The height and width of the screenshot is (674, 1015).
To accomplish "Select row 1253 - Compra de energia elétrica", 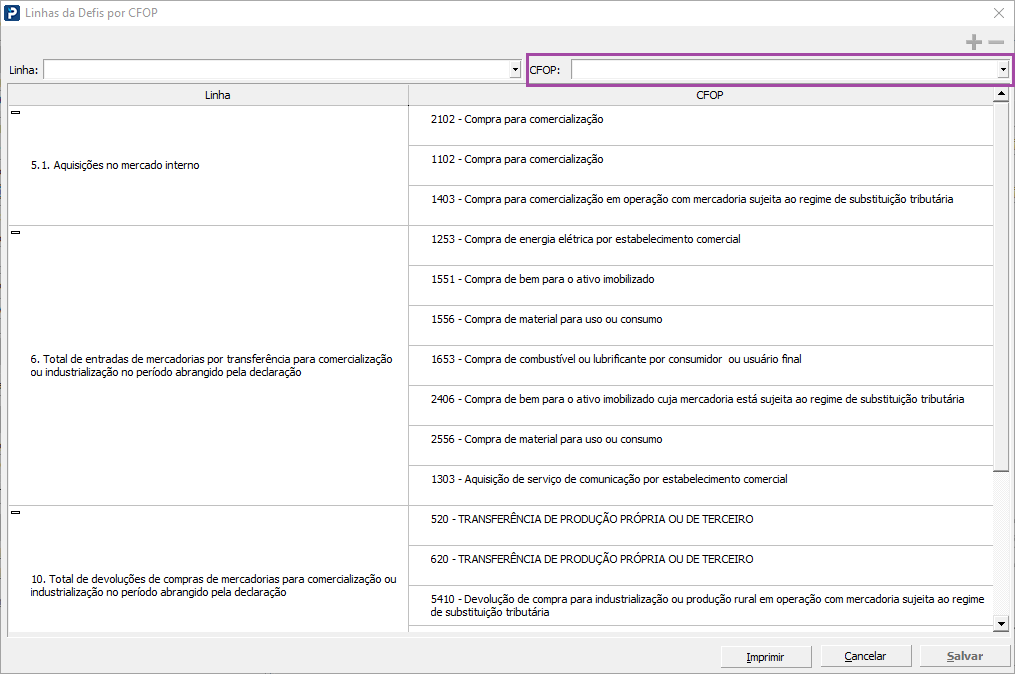I will point(700,240).
